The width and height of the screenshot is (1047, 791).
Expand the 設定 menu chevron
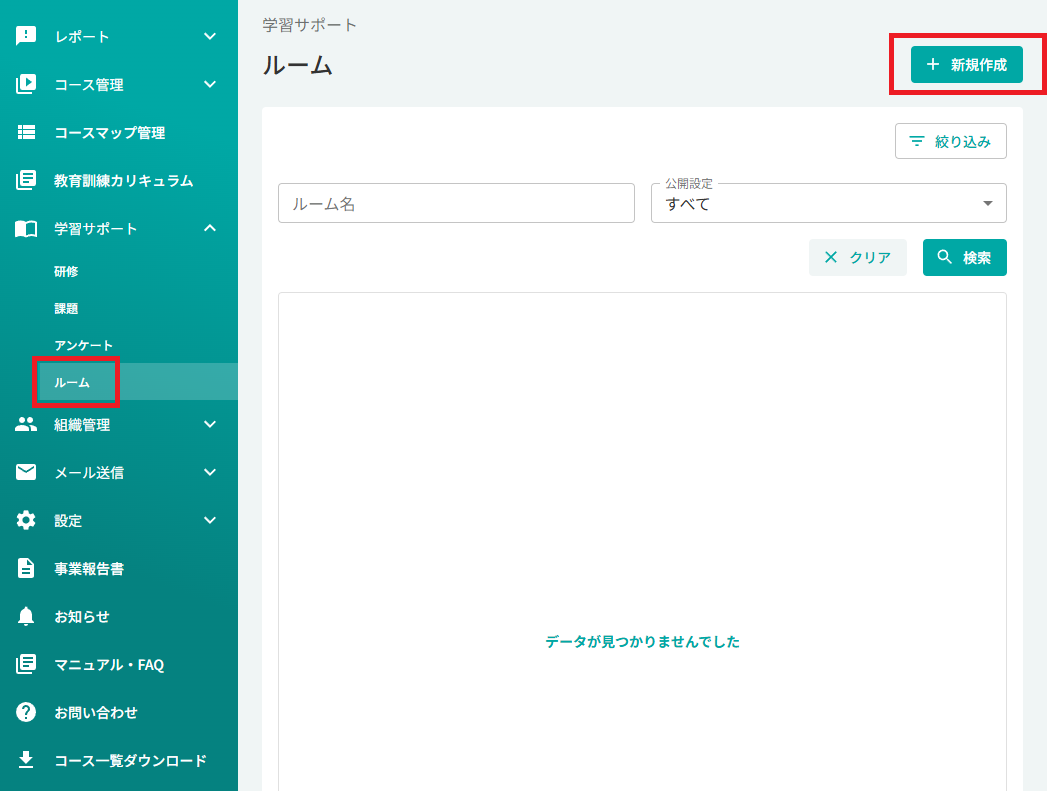210,520
